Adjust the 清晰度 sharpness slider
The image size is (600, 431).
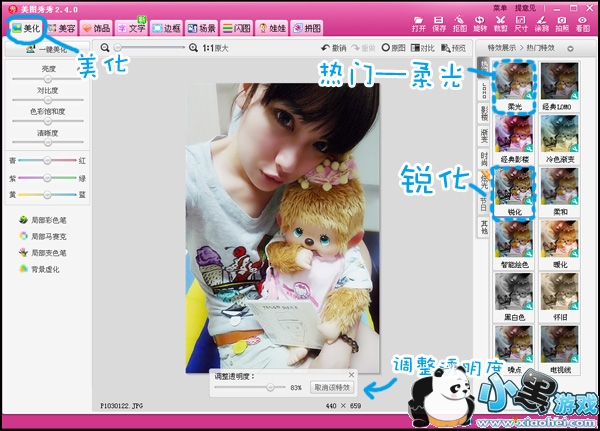point(48,142)
